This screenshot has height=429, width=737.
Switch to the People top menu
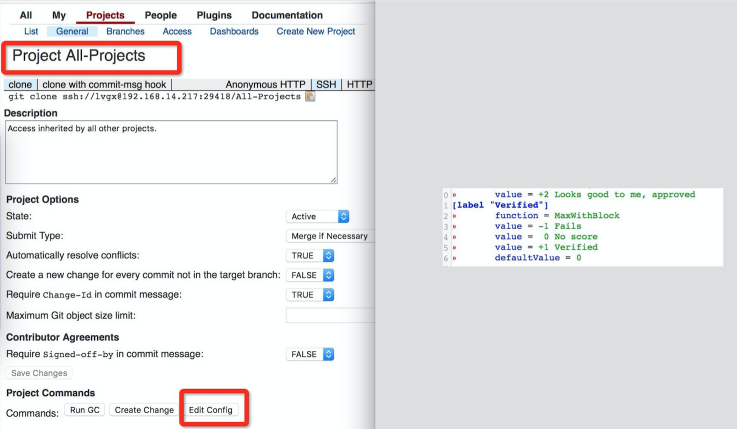(x=161, y=15)
